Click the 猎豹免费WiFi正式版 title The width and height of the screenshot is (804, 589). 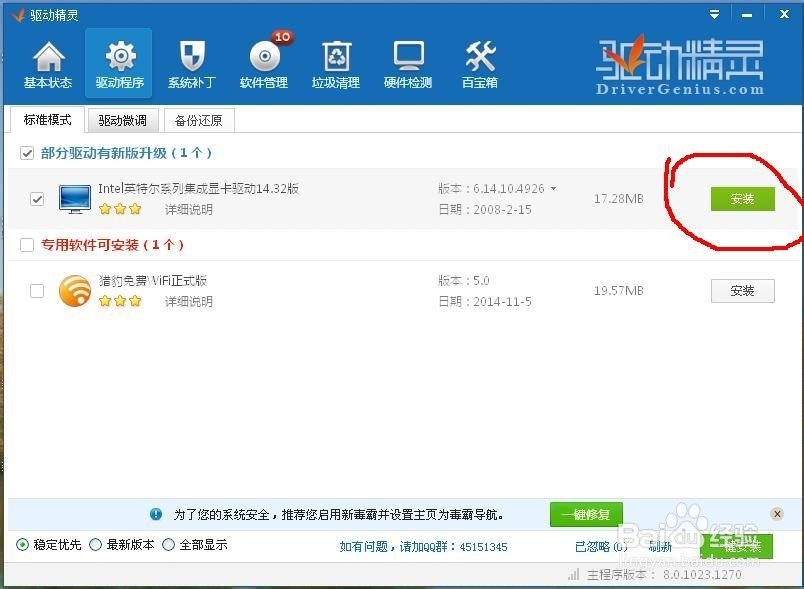pyautogui.click(x=153, y=280)
